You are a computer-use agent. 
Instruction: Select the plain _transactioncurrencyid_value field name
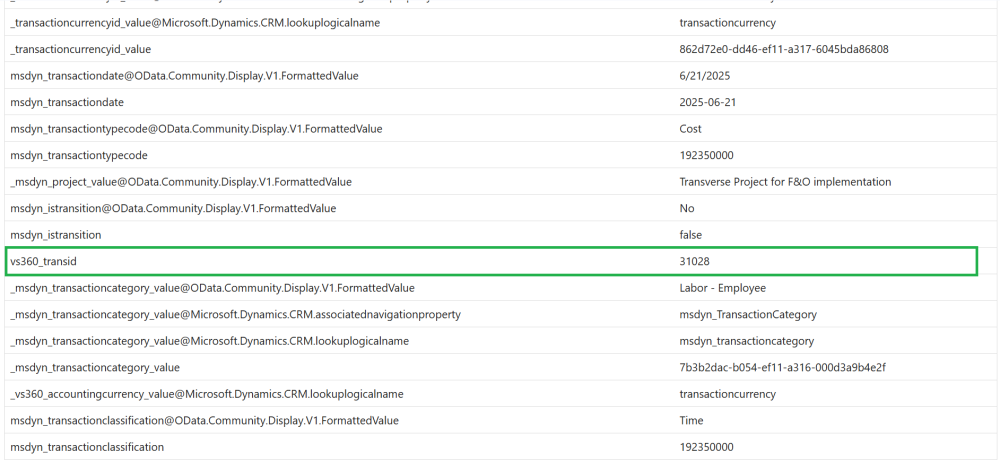80,49
